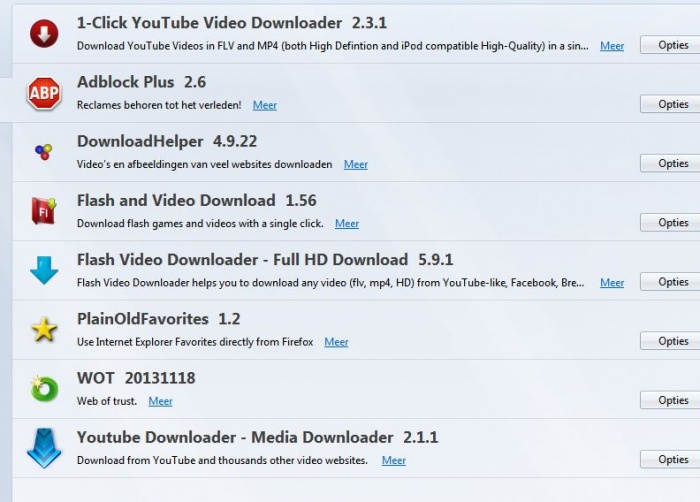
Task: Select the title '1-Click YouTube Video Downloader 2.3.1'
Action: tap(232, 23)
